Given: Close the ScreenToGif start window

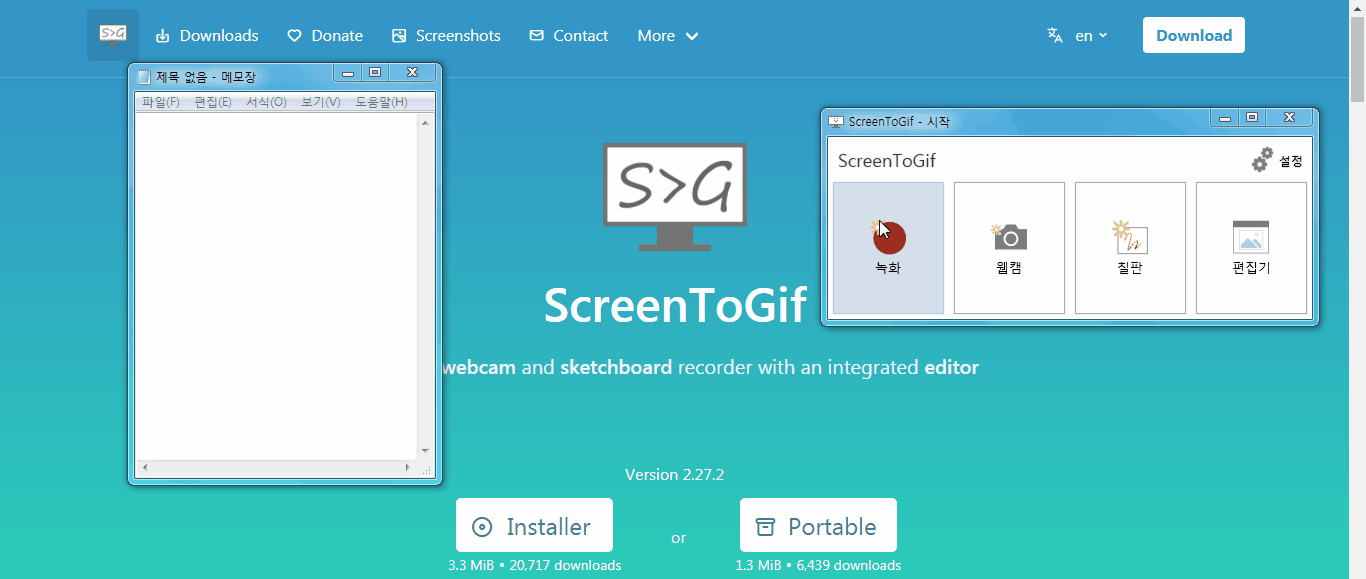Looking at the screenshot, I should coord(1290,118).
